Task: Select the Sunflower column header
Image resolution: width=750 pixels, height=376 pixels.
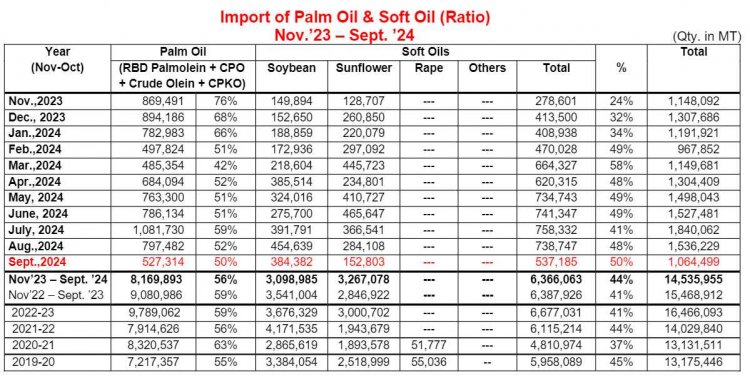Action: [364, 68]
